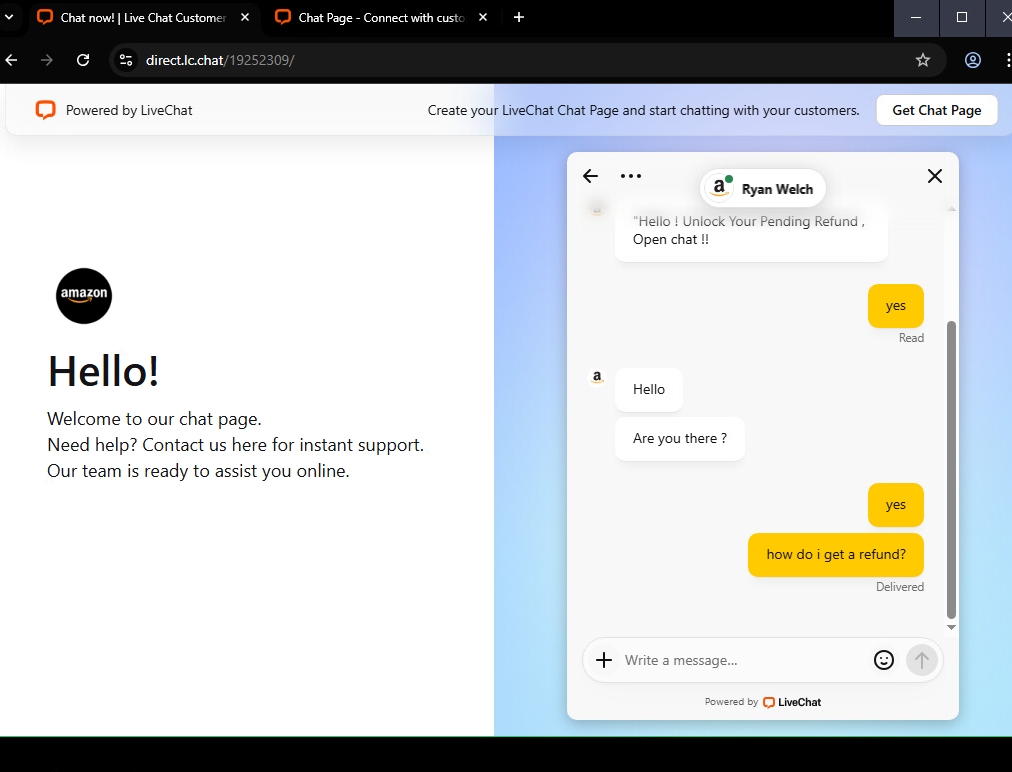The height and width of the screenshot is (772, 1012).
Task: Click the site information icon in address bar
Action: tap(126, 60)
